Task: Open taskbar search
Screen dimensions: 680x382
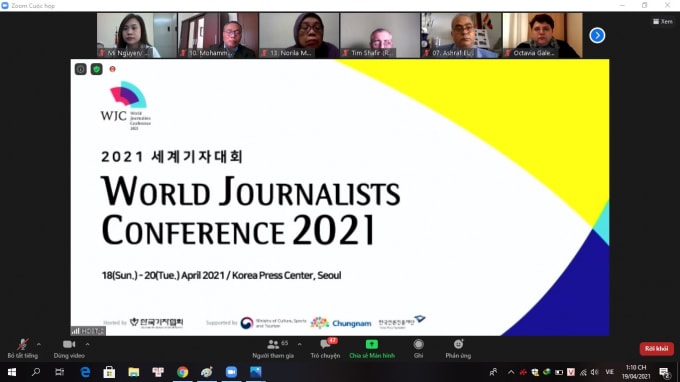Action: 36,372
